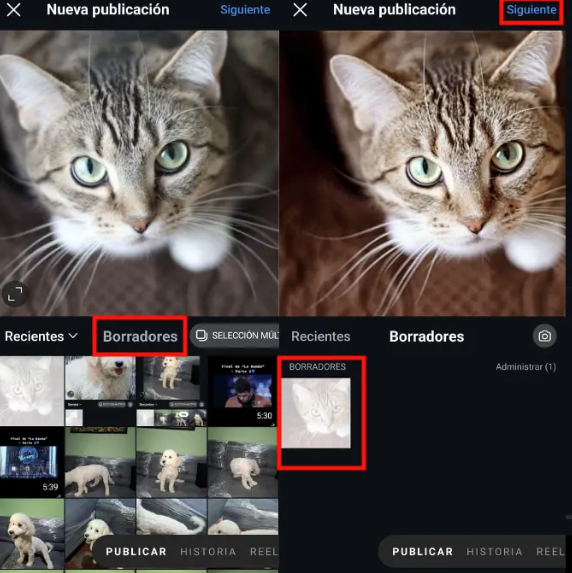Choose HISTORIA mode on left screen

[208, 551]
